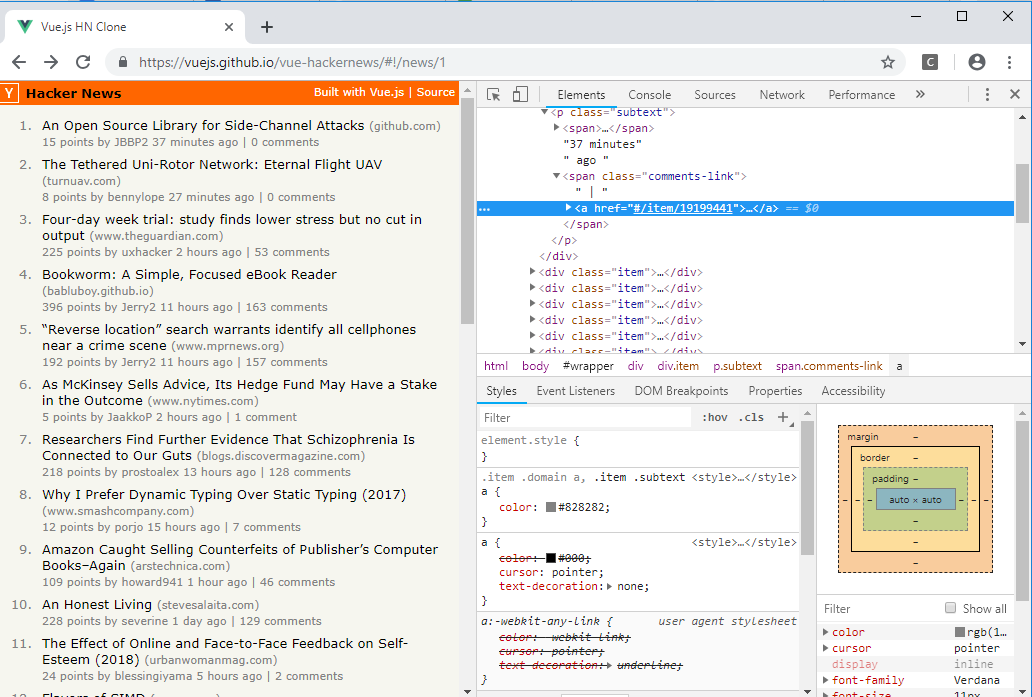Select #wrapper in the breadcrumb
Screen dimensions: 1032x697
[588, 366]
